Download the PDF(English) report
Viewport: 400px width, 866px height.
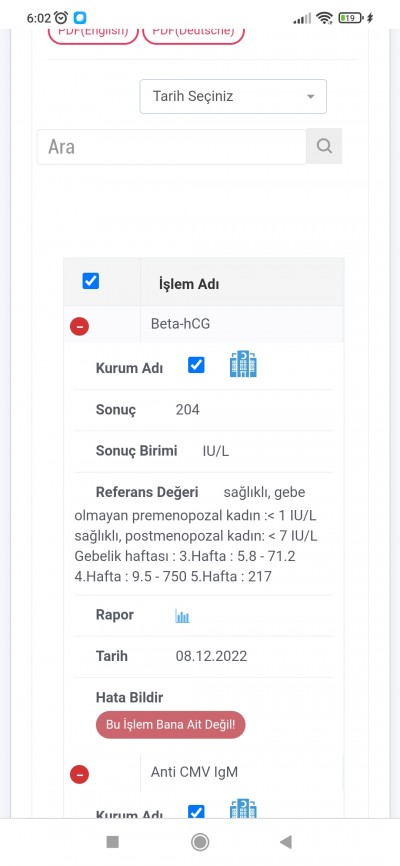93,33
